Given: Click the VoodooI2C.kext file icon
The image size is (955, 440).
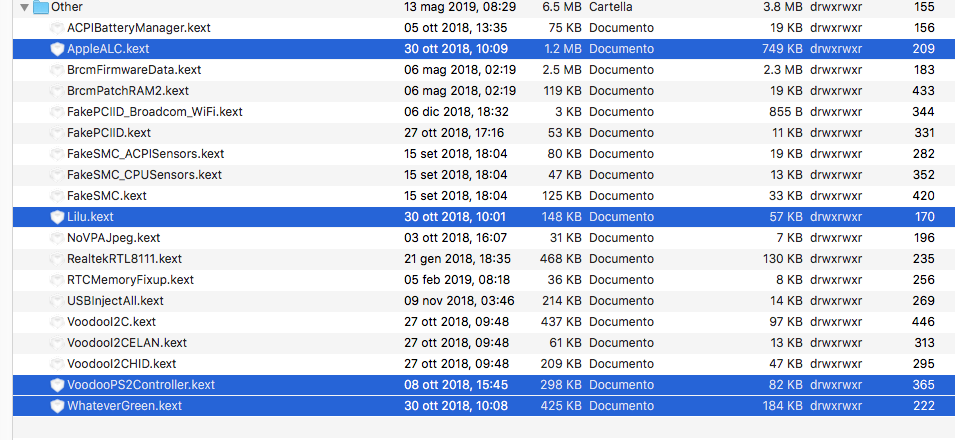Looking at the screenshot, I should [57, 322].
